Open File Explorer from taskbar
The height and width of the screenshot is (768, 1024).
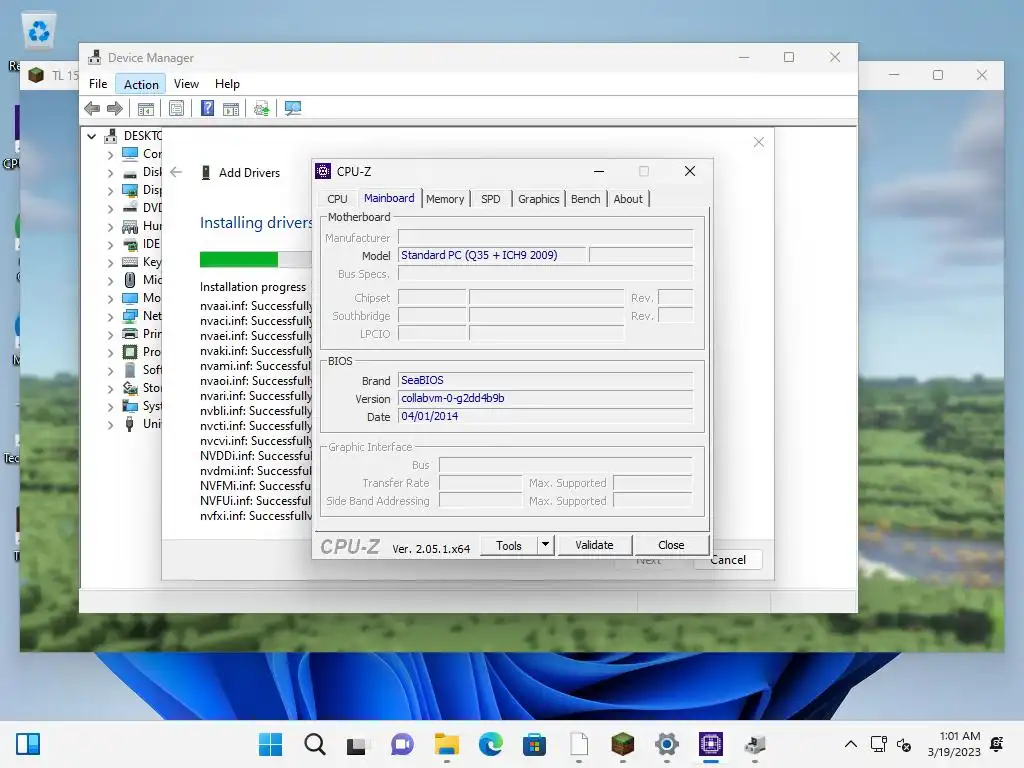(x=447, y=744)
